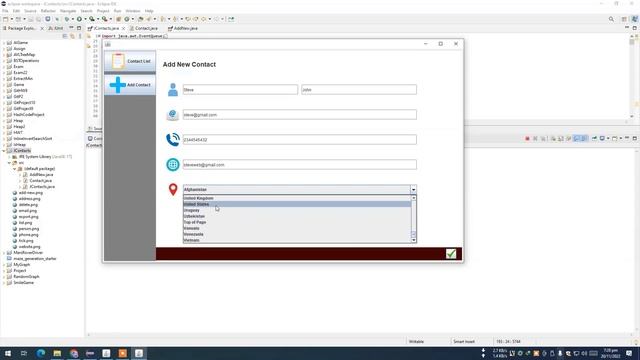Viewport: 640px width, 360px height.
Task: Open the Contact List sidebar button
Action: [130, 61]
